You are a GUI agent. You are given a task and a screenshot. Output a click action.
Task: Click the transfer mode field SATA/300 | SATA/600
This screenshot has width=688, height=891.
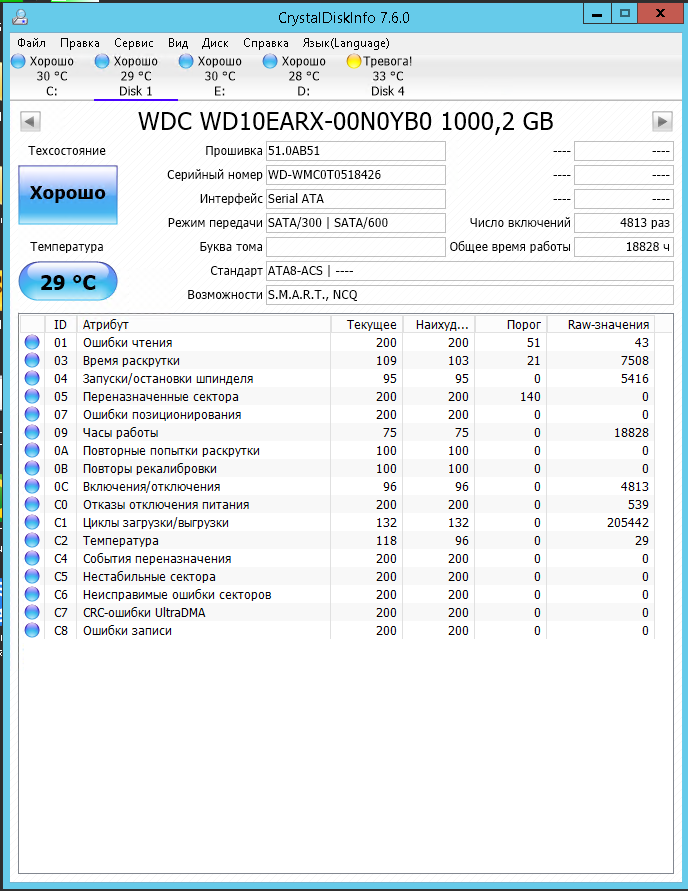pos(356,223)
